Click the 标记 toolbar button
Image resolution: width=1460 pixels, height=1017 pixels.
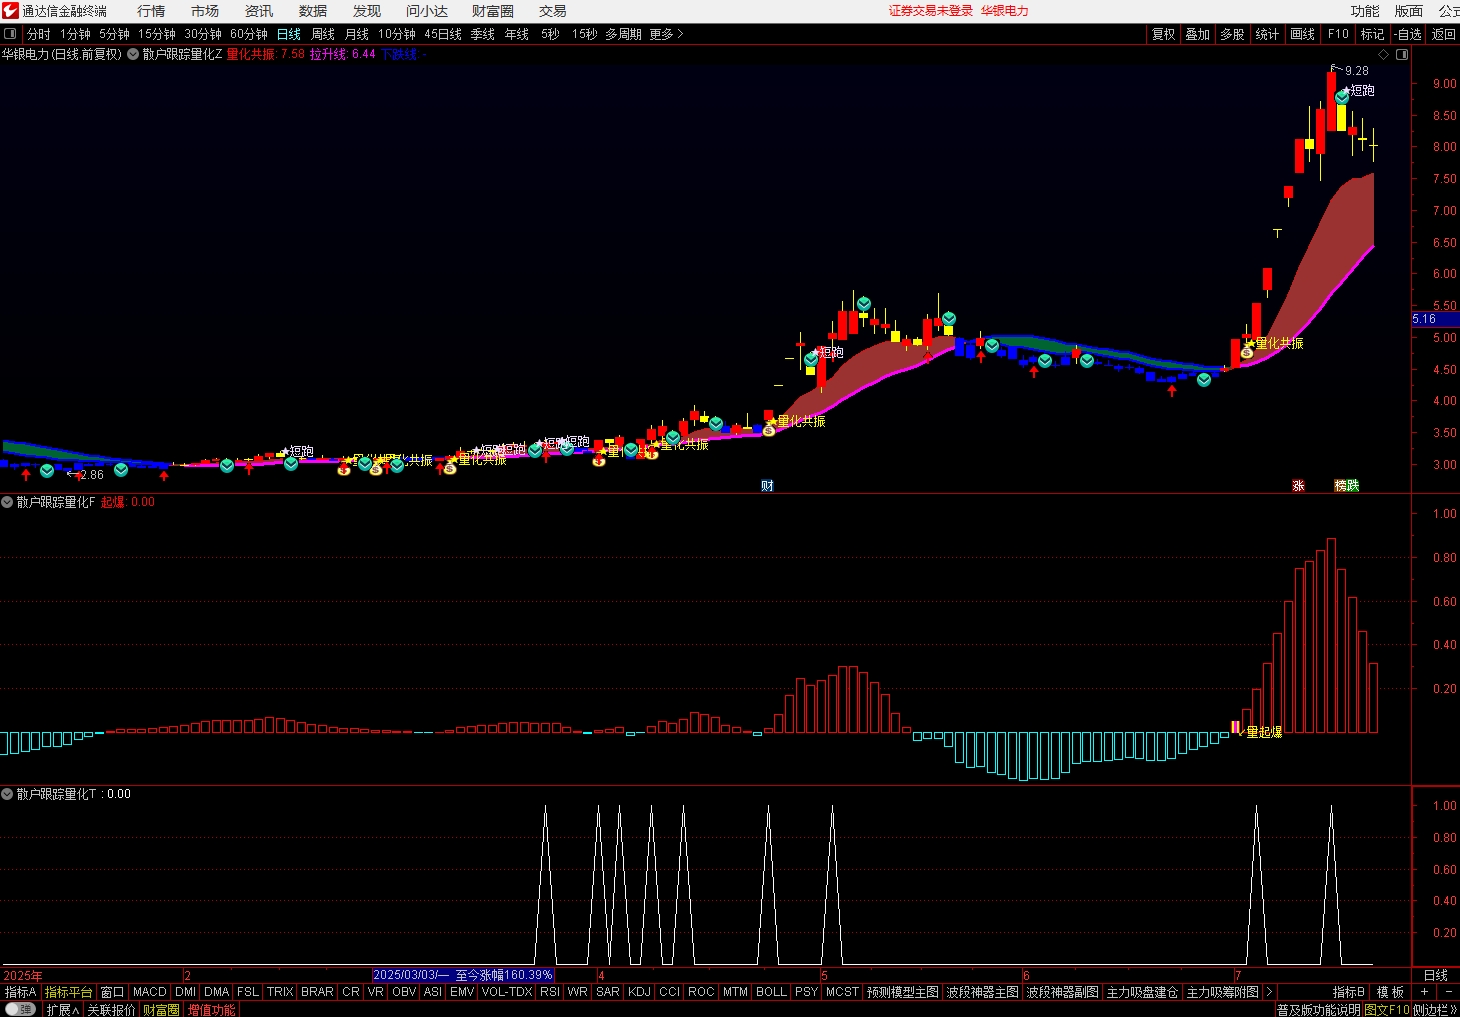click(1373, 34)
